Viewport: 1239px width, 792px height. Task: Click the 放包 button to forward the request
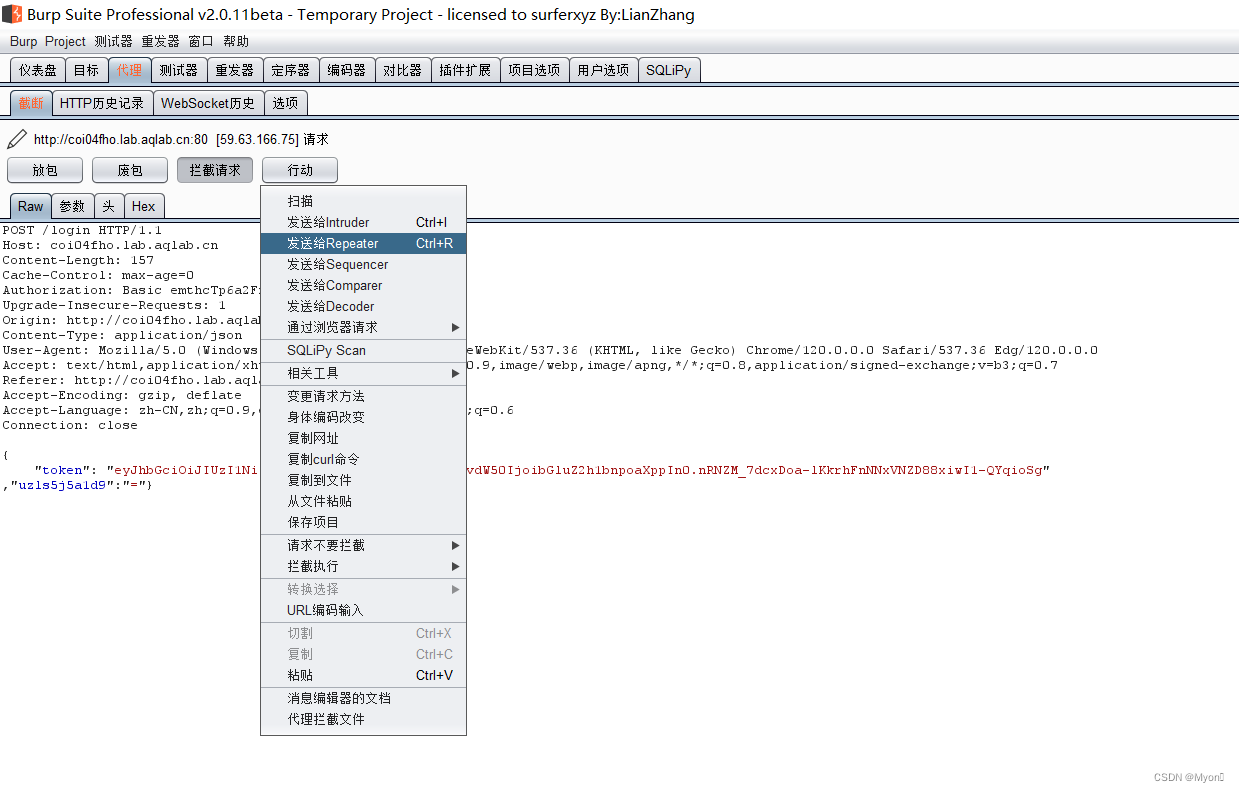point(44,169)
